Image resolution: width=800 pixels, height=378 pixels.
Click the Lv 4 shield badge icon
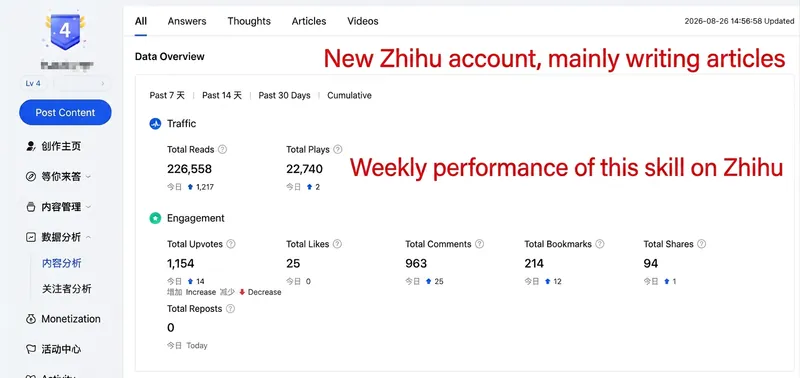[x=65, y=31]
